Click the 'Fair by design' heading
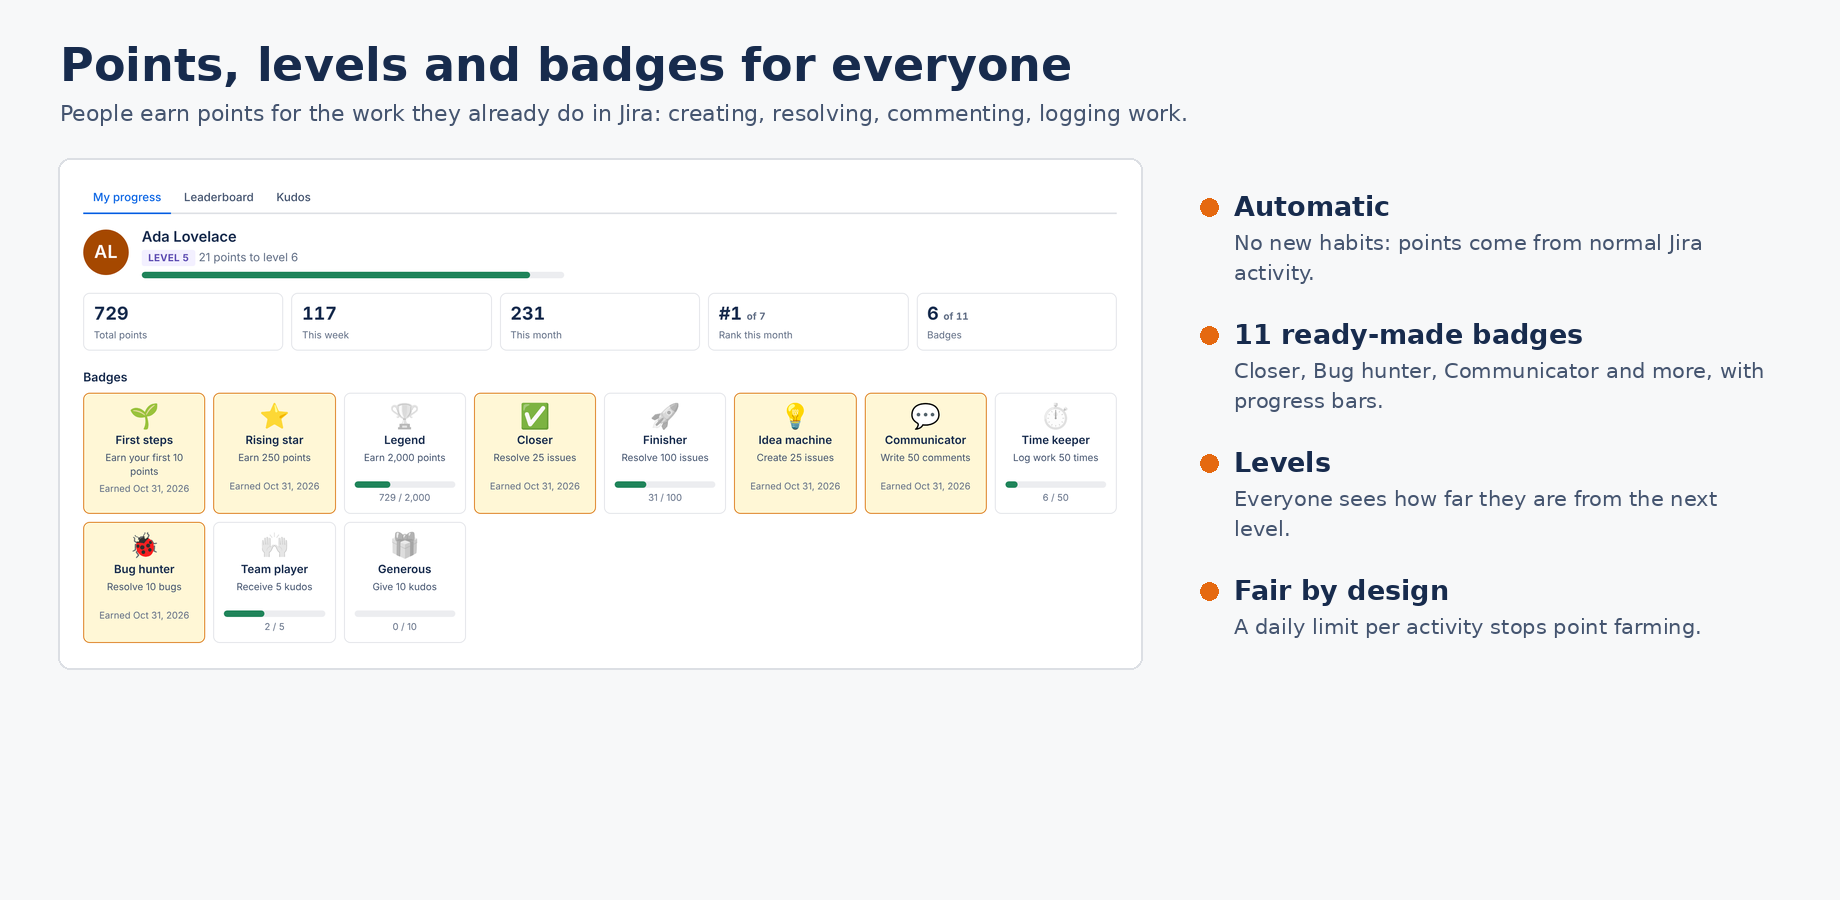Screen dimensions: 1840x900 point(1341,591)
